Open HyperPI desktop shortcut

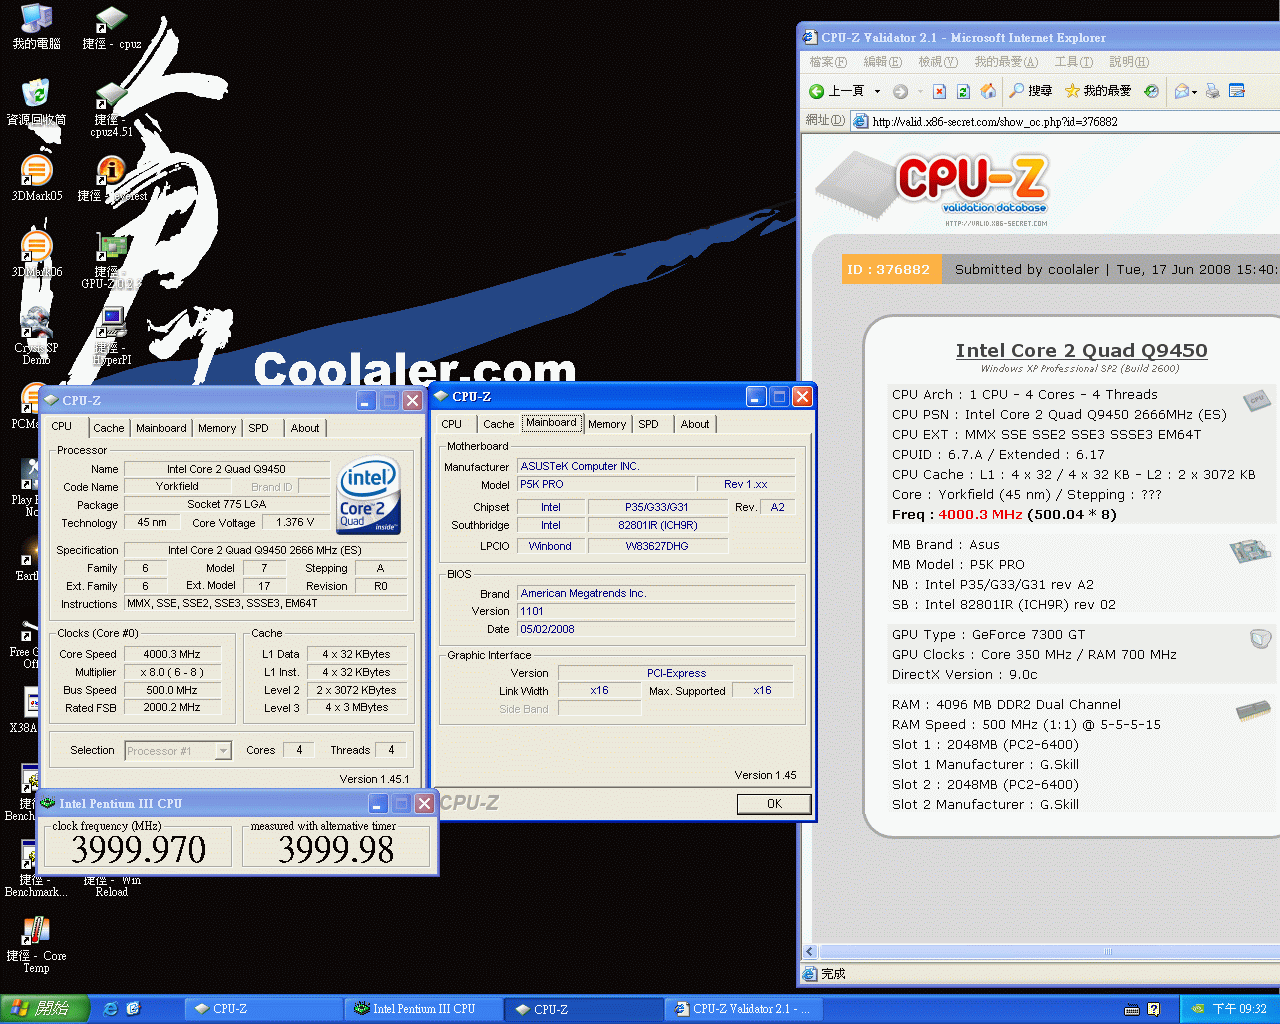pyautogui.click(x=111, y=338)
